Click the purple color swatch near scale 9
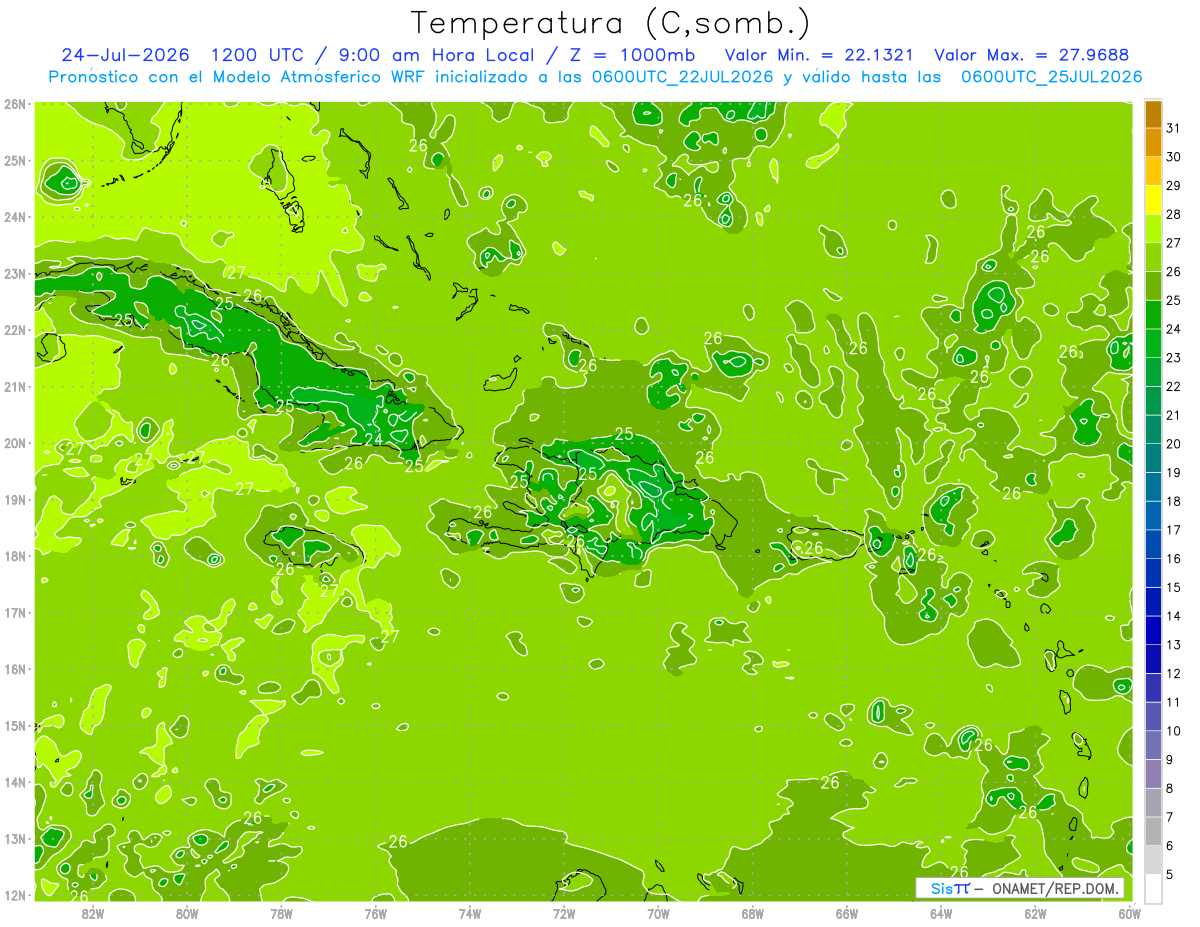Image resolution: width=1200 pixels, height=927 pixels. (x=1153, y=774)
